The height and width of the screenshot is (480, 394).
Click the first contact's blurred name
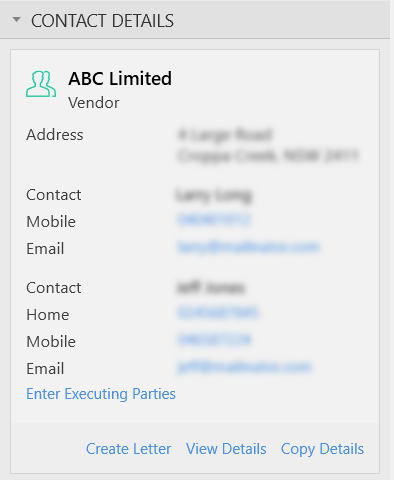pos(213,195)
